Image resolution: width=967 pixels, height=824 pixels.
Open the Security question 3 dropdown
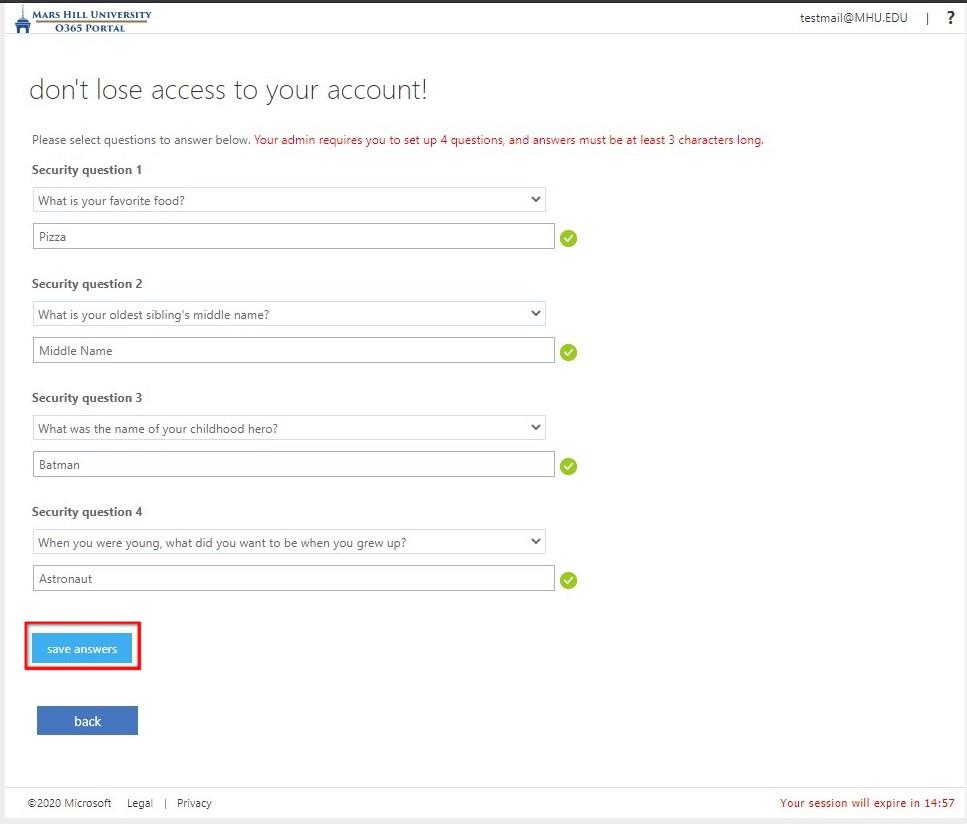pos(288,427)
